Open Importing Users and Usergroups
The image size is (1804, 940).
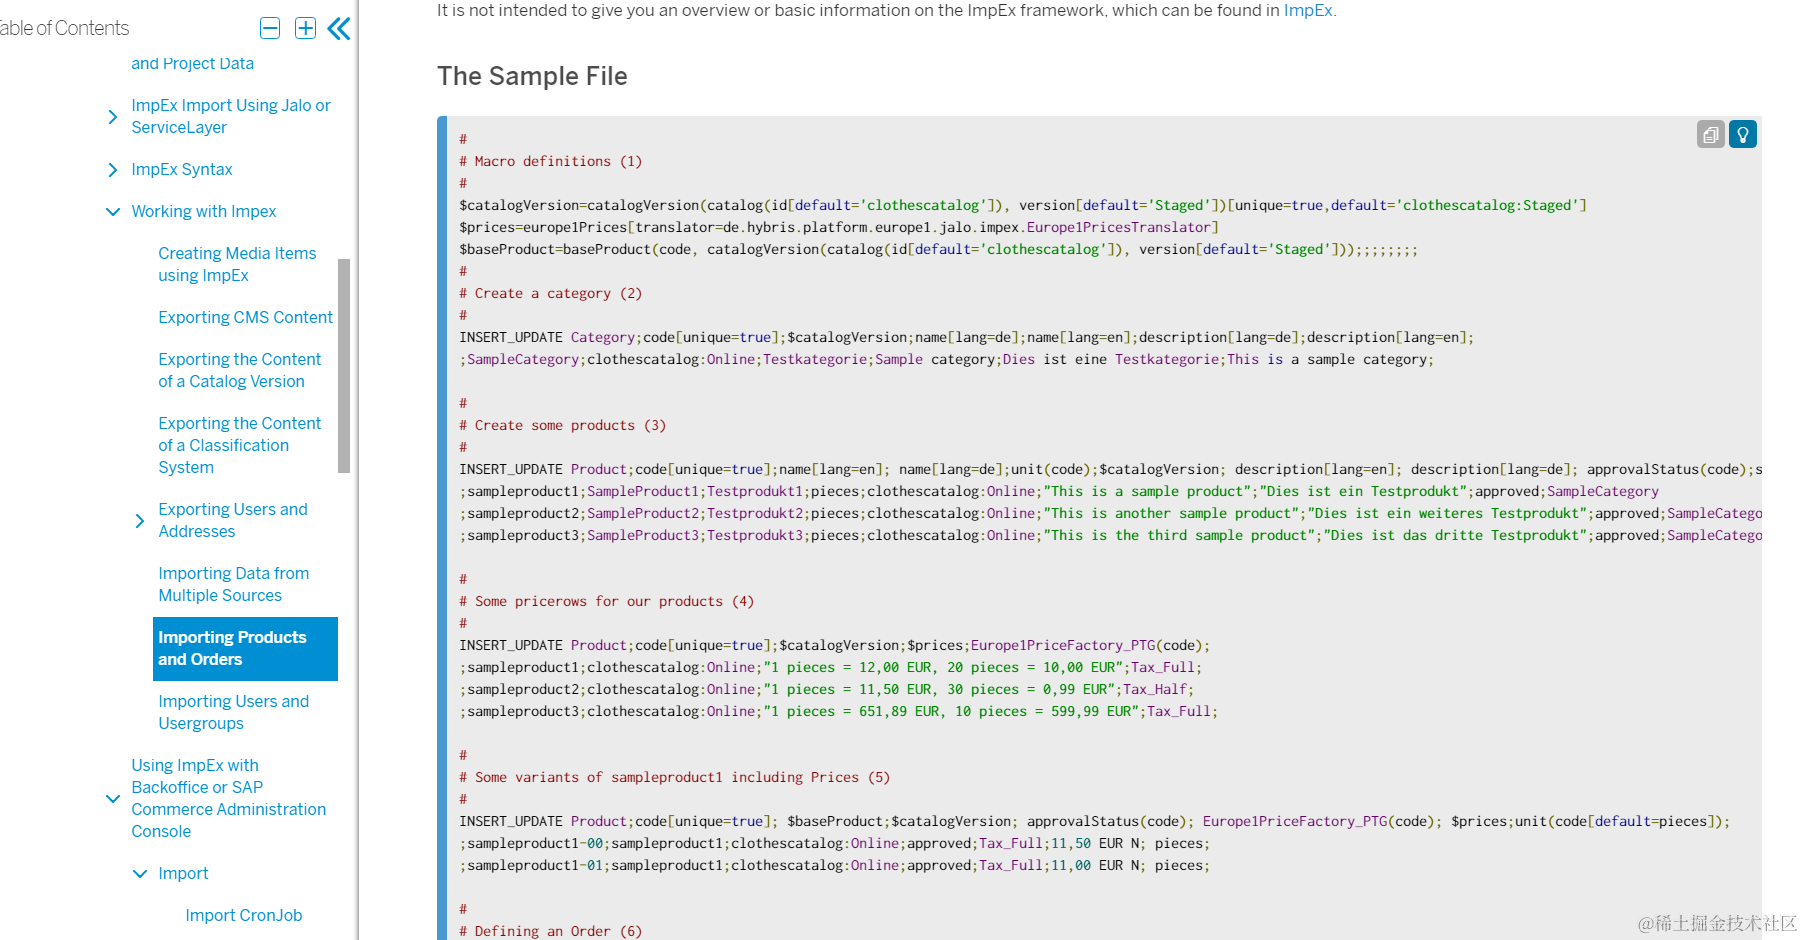point(234,712)
